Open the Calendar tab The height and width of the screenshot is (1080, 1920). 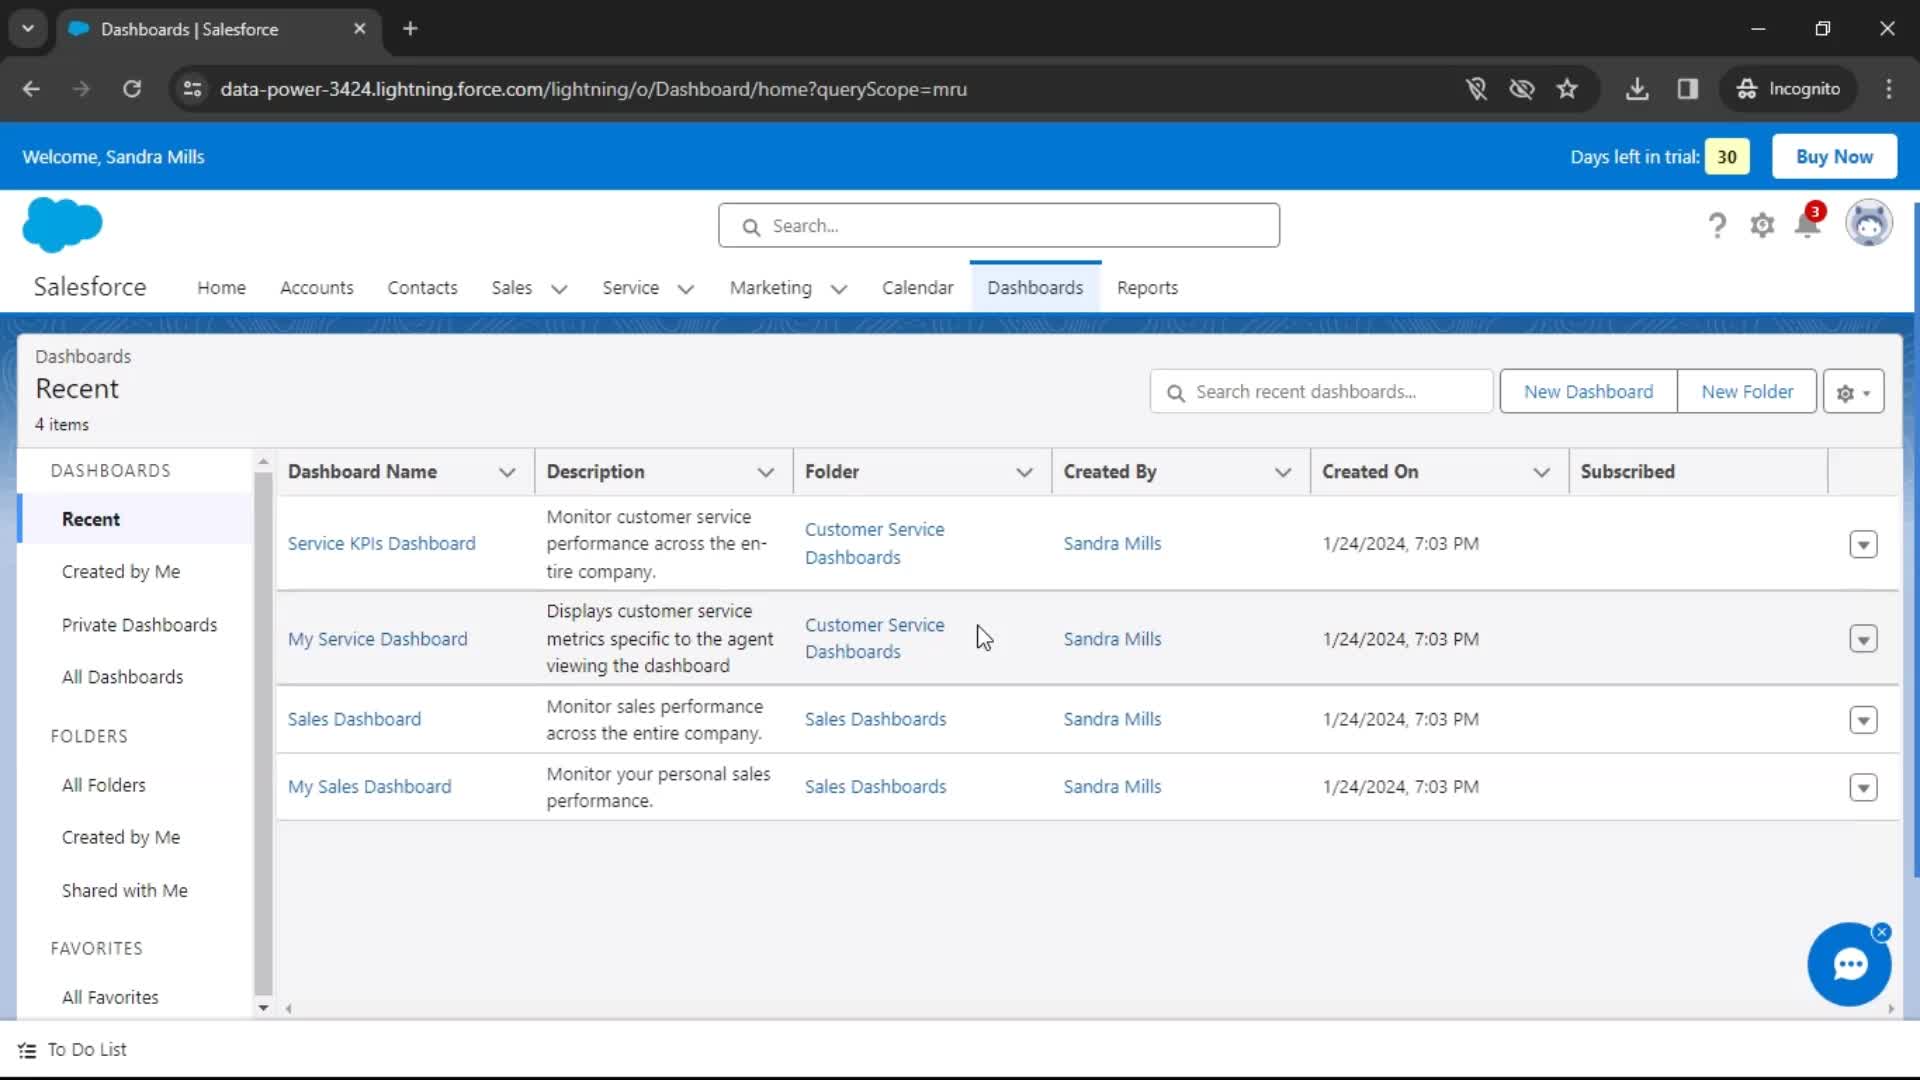[917, 288]
